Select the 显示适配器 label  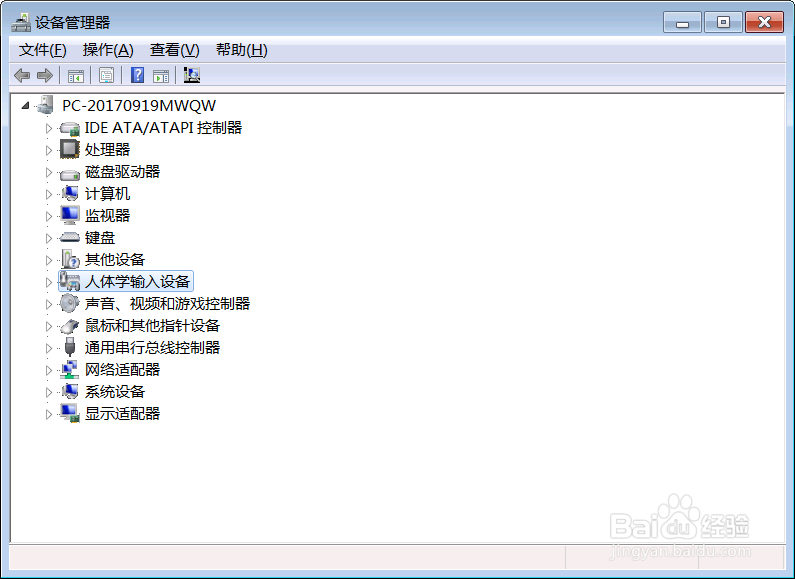[122, 414]
